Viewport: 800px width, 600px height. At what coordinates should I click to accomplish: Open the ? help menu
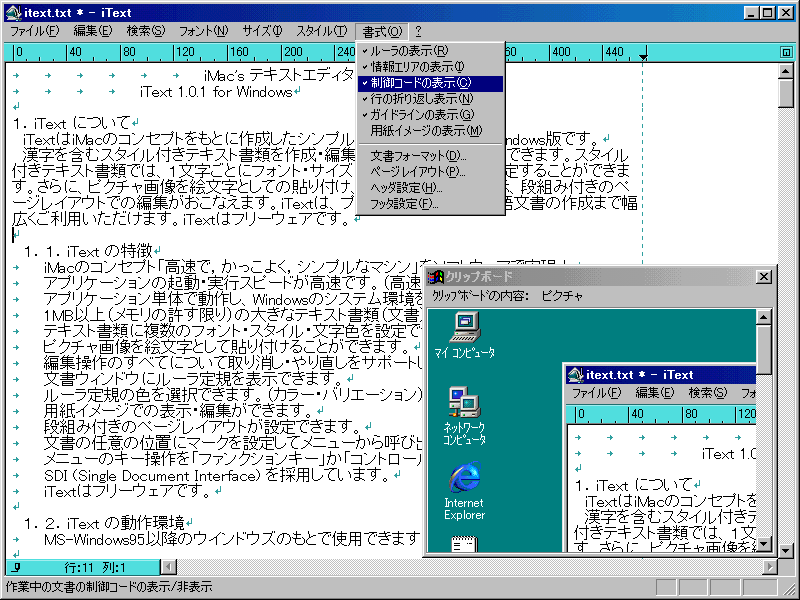[x=418, y=31]
